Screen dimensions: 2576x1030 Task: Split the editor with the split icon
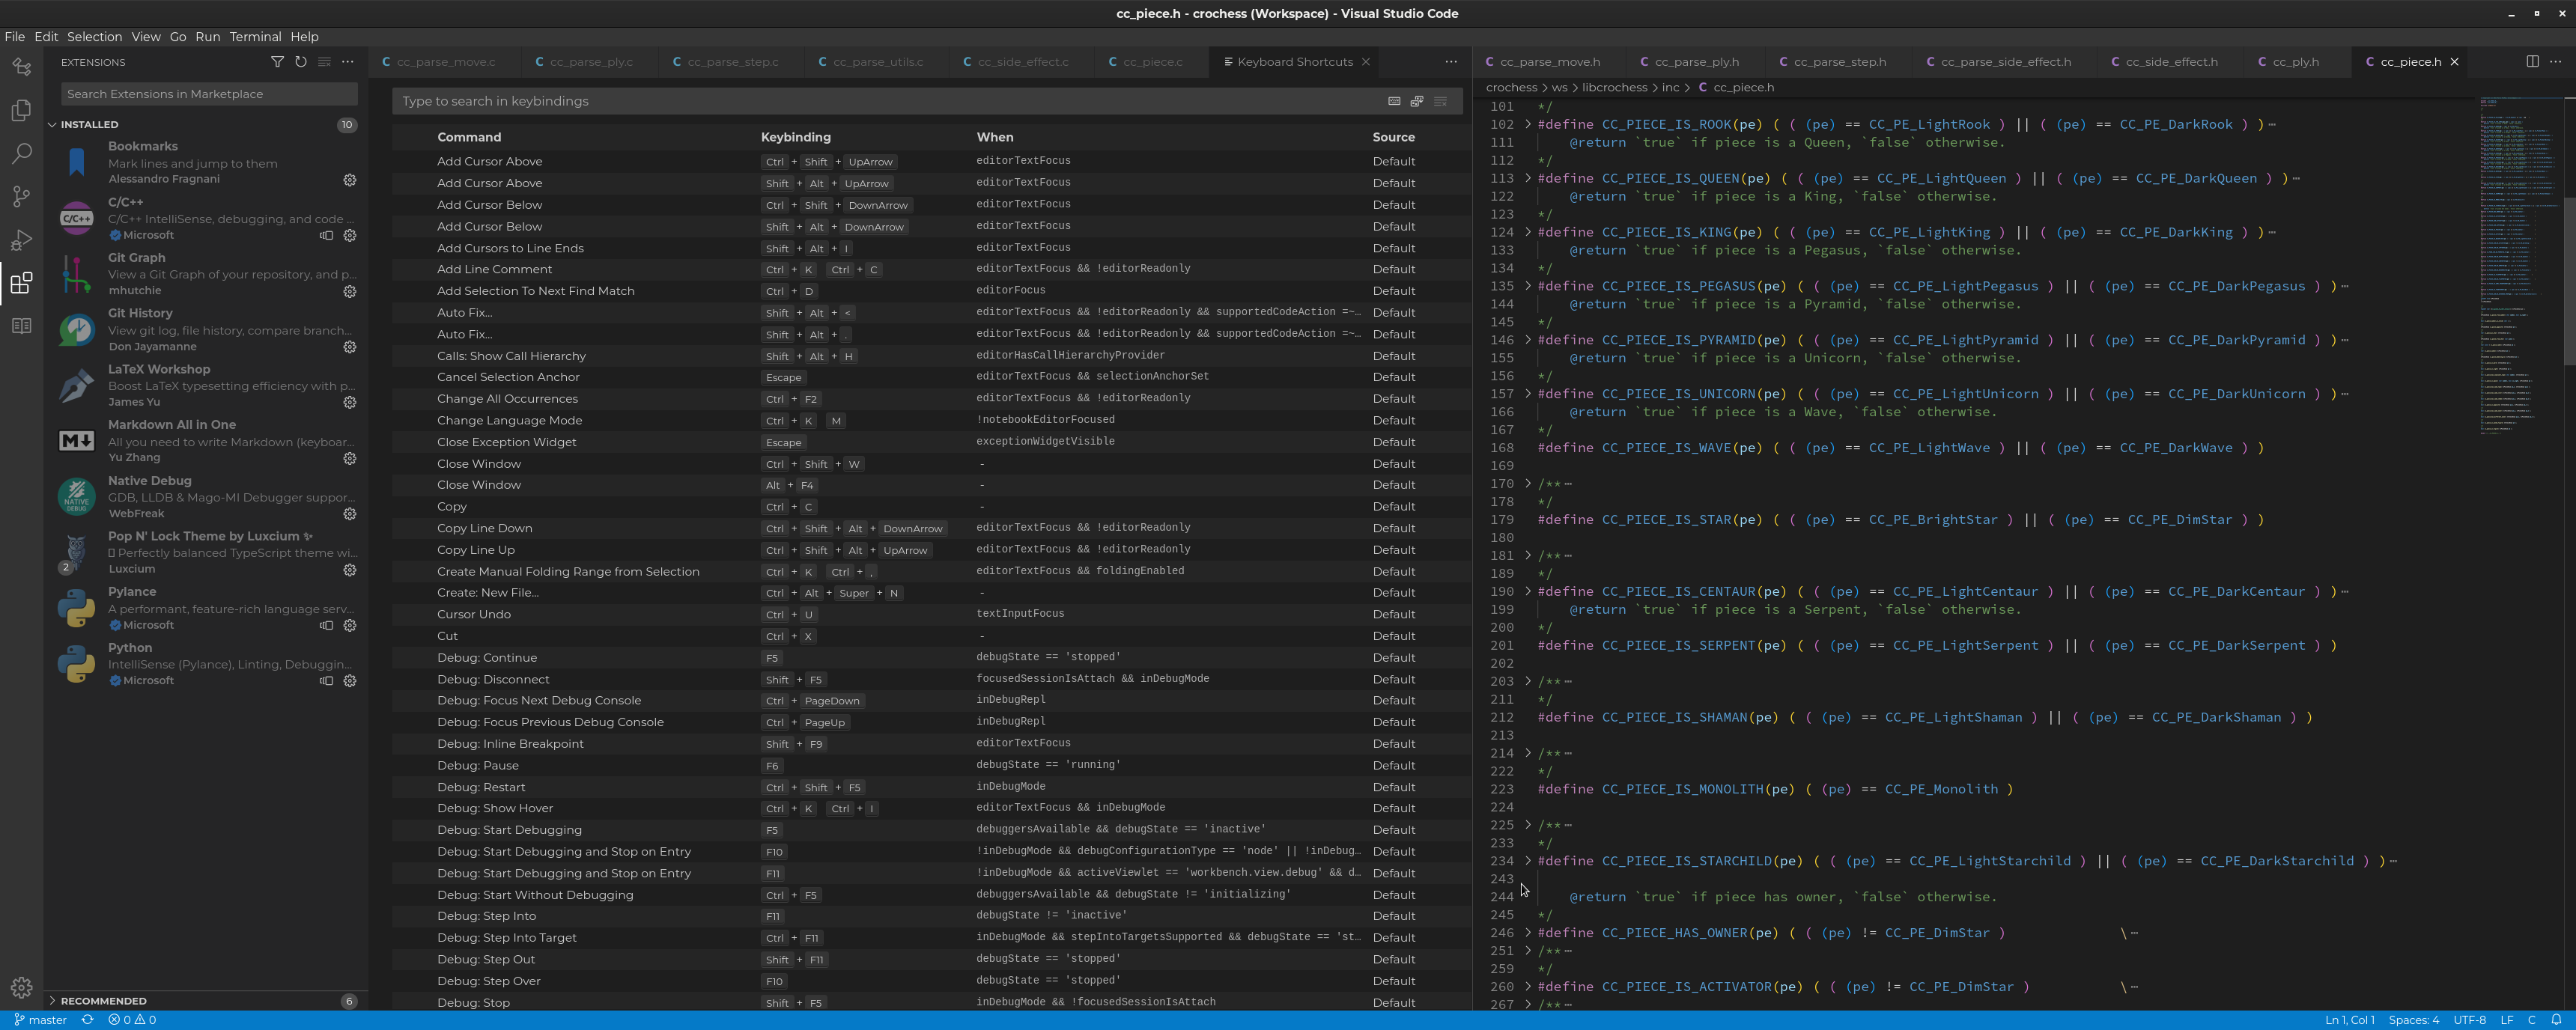2533,61
